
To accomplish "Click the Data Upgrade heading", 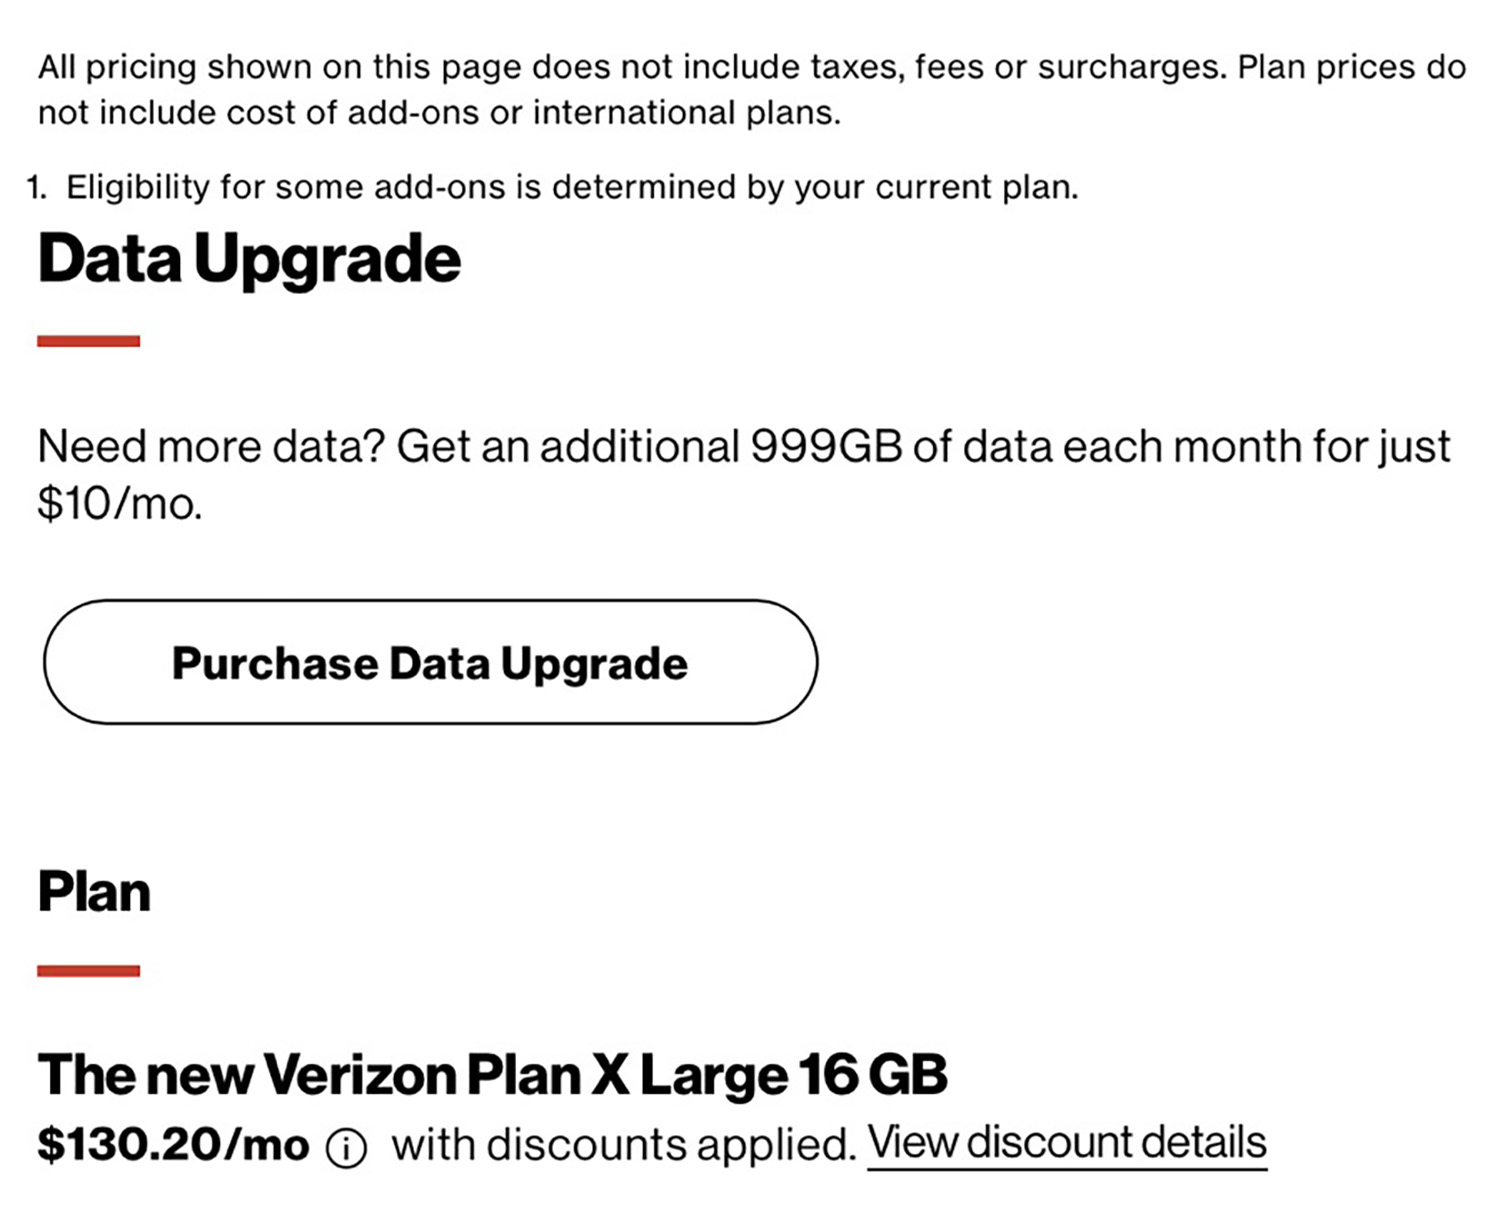I will point(249,259).
